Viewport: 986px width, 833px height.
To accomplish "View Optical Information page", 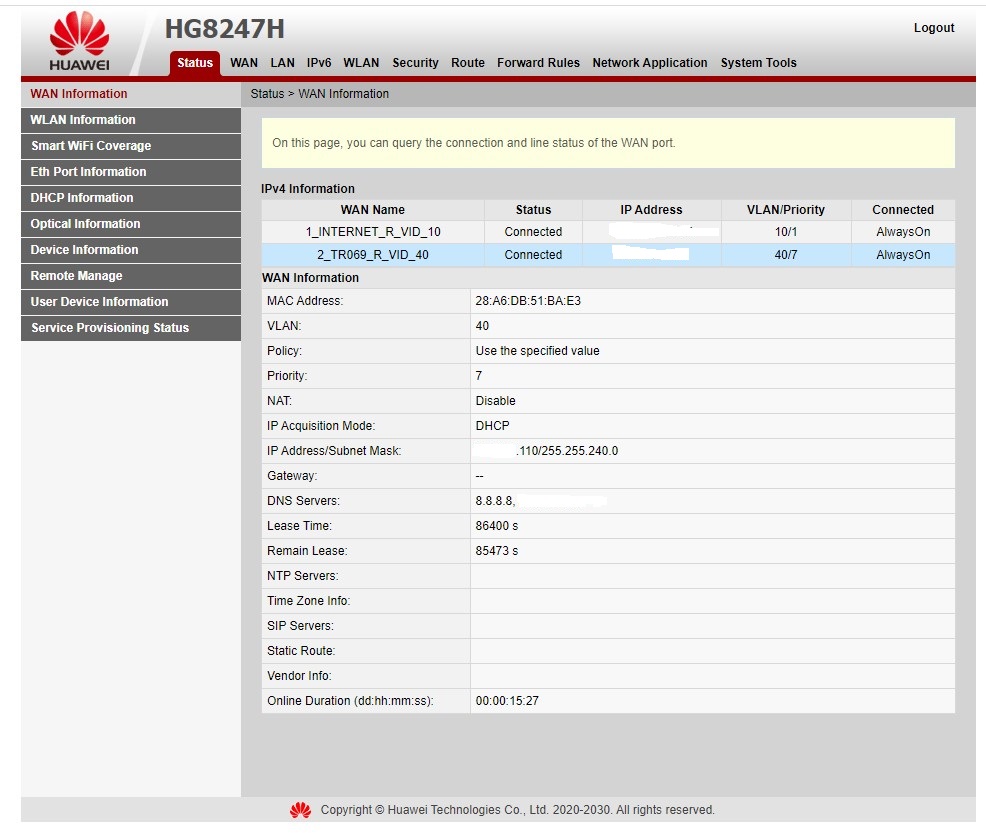I will (131, 224).
